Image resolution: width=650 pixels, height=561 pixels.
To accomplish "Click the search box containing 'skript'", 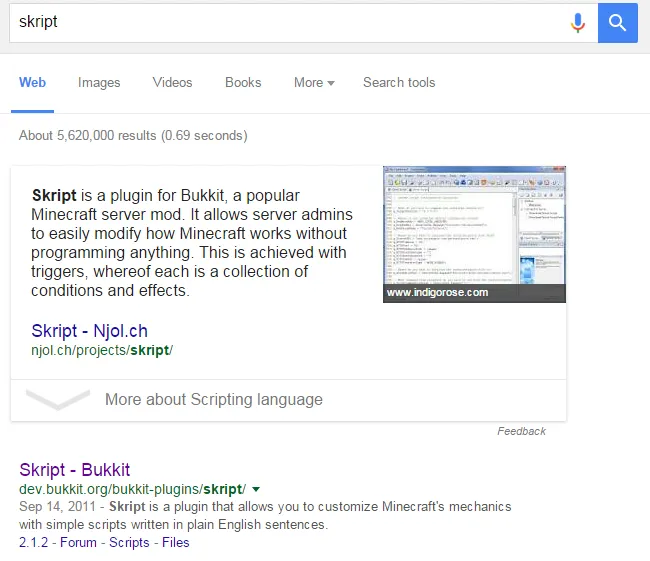I will [x=303, y=23].
